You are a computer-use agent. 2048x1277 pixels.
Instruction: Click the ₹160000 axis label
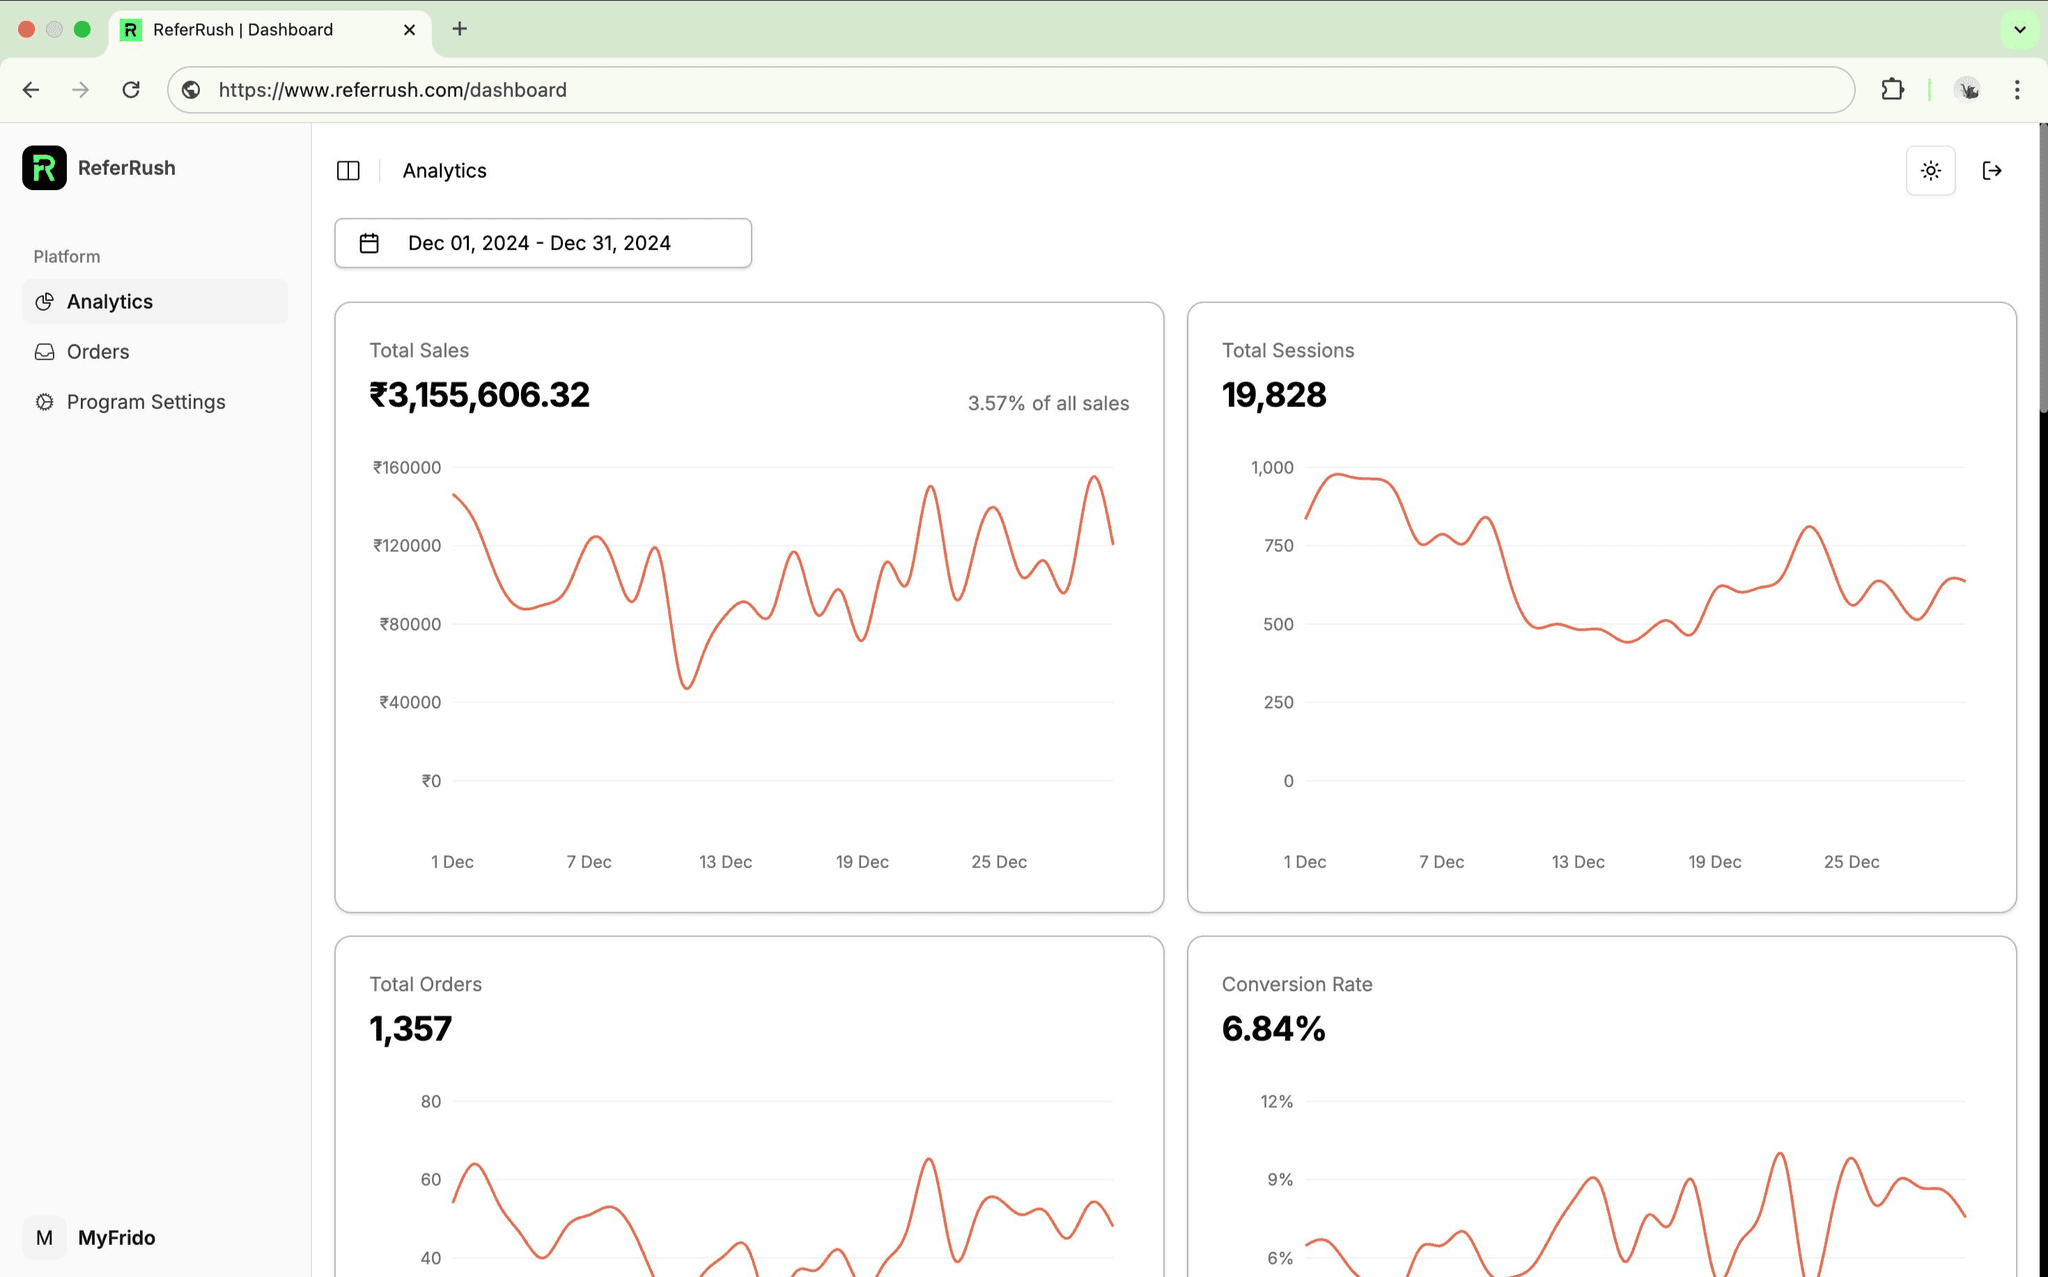[407, 467]
